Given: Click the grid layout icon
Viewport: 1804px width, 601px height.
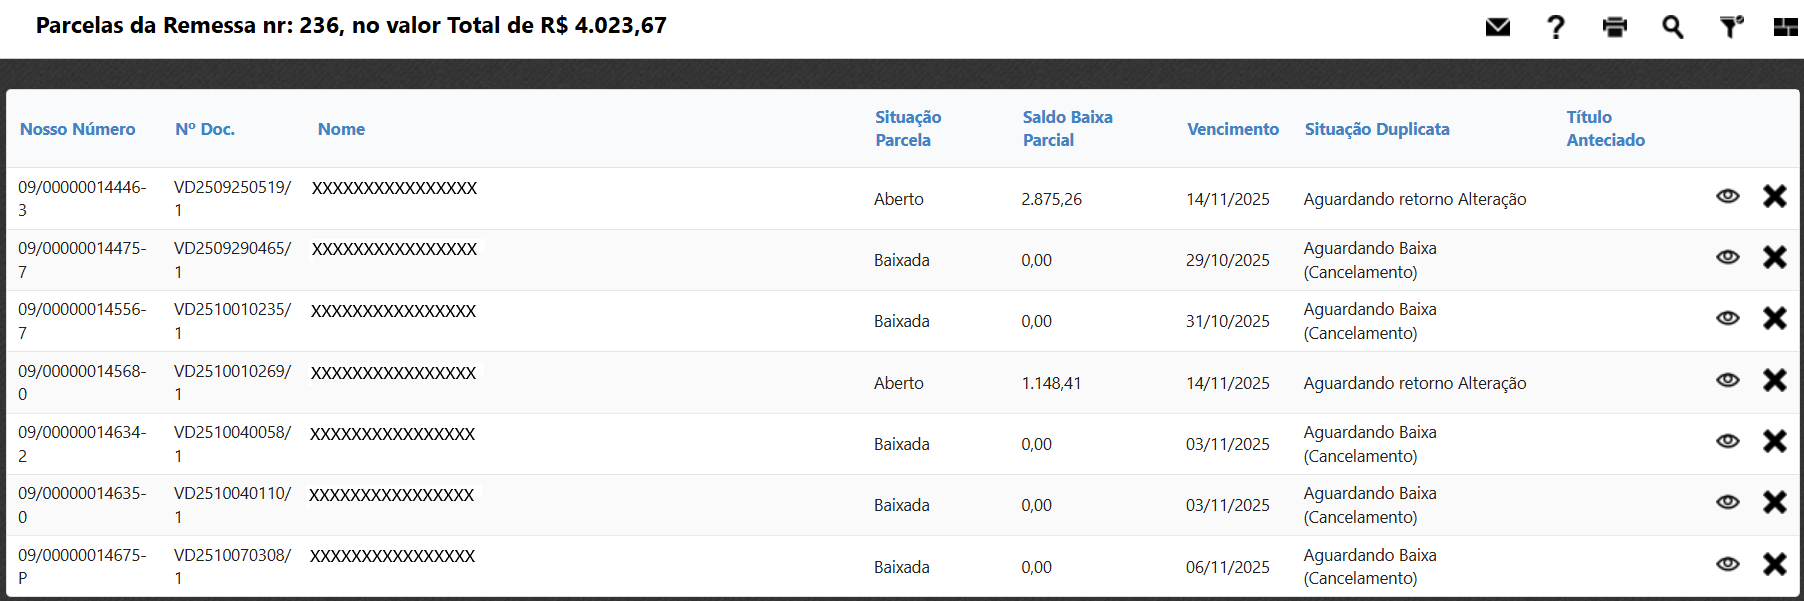Looking at the screenshot, I should click(1785, 27).
